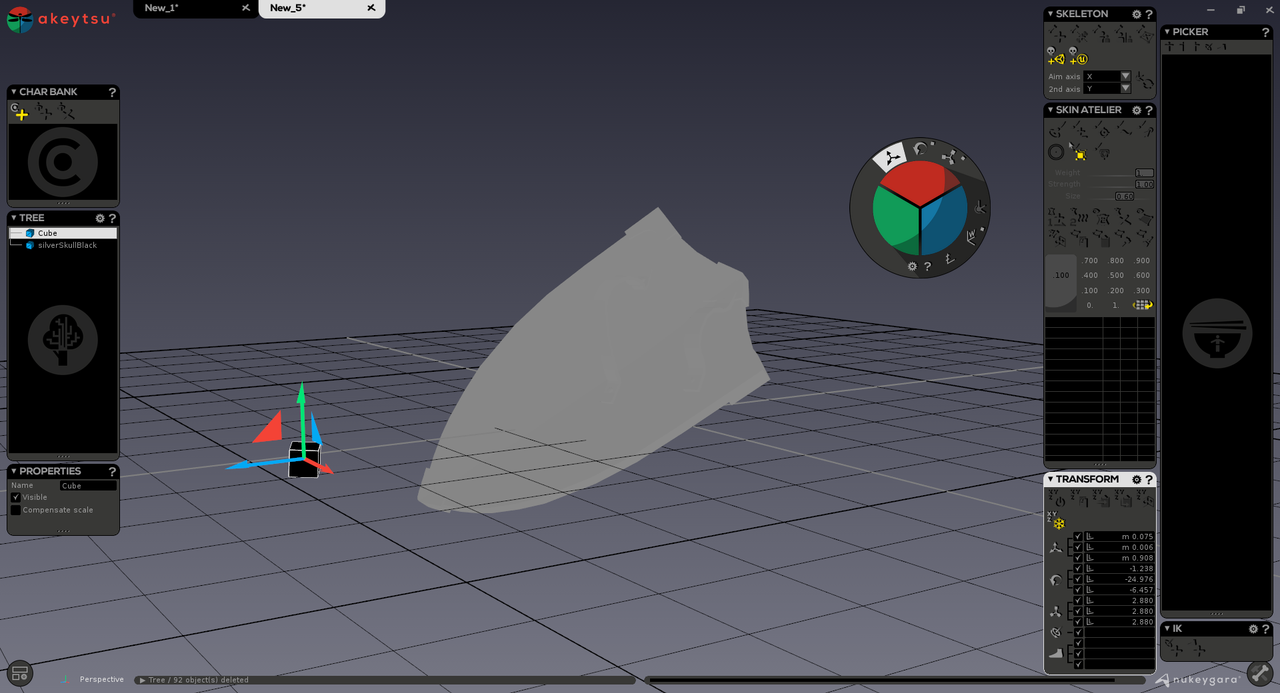
Task: Click the .900 weight preset
Action: point(1141,261)
